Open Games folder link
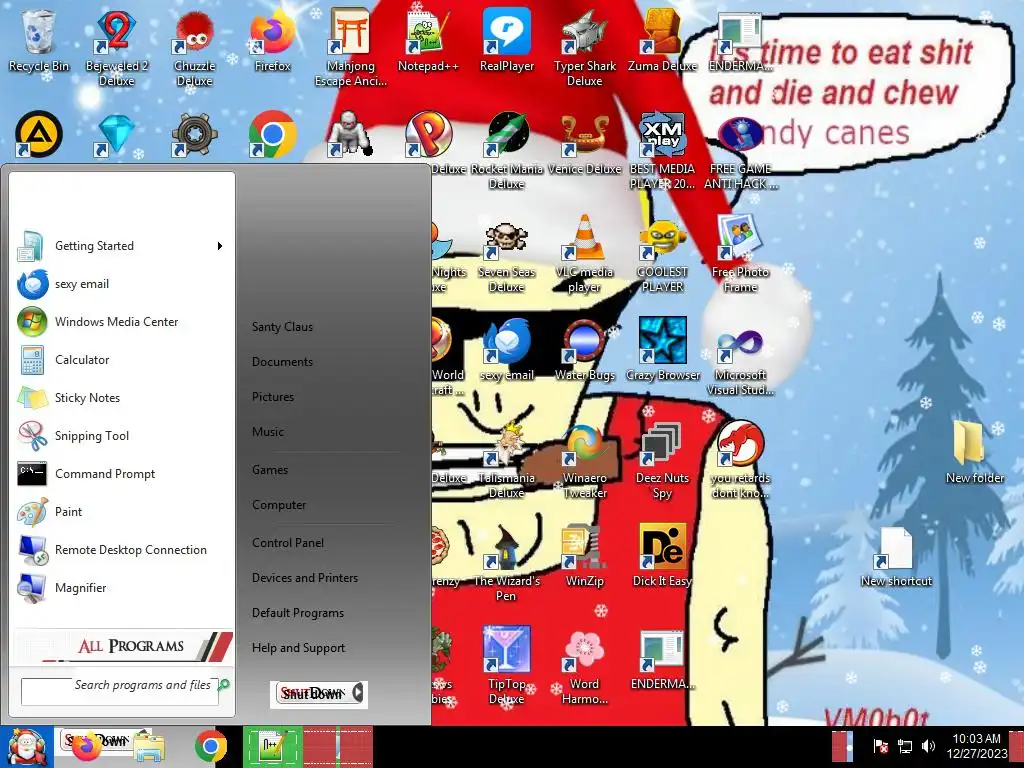The width and height of the screenshot is (1024, 768). coord(270,470)
